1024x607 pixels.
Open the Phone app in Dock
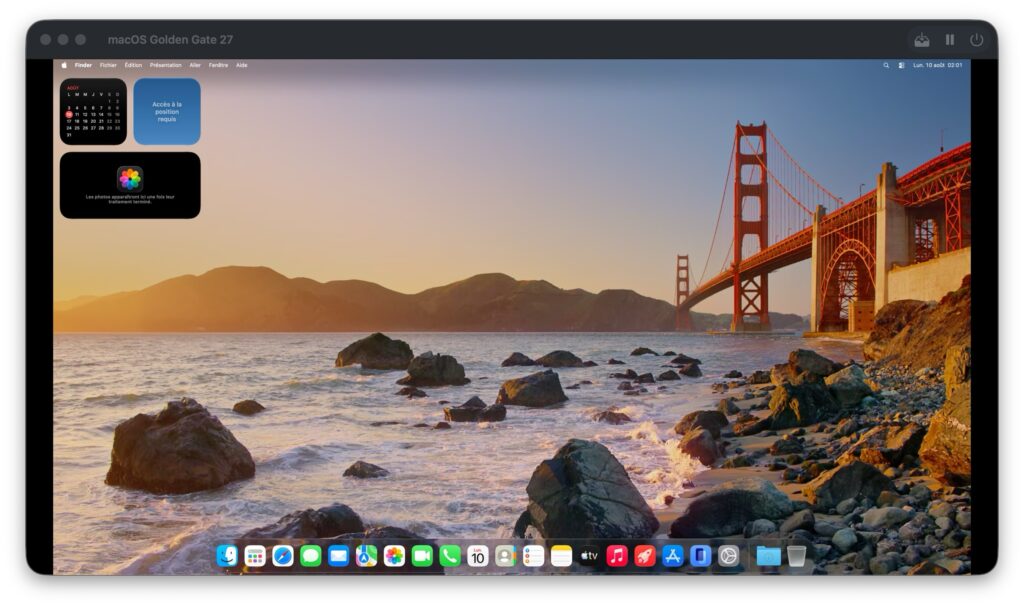point(450,556)
